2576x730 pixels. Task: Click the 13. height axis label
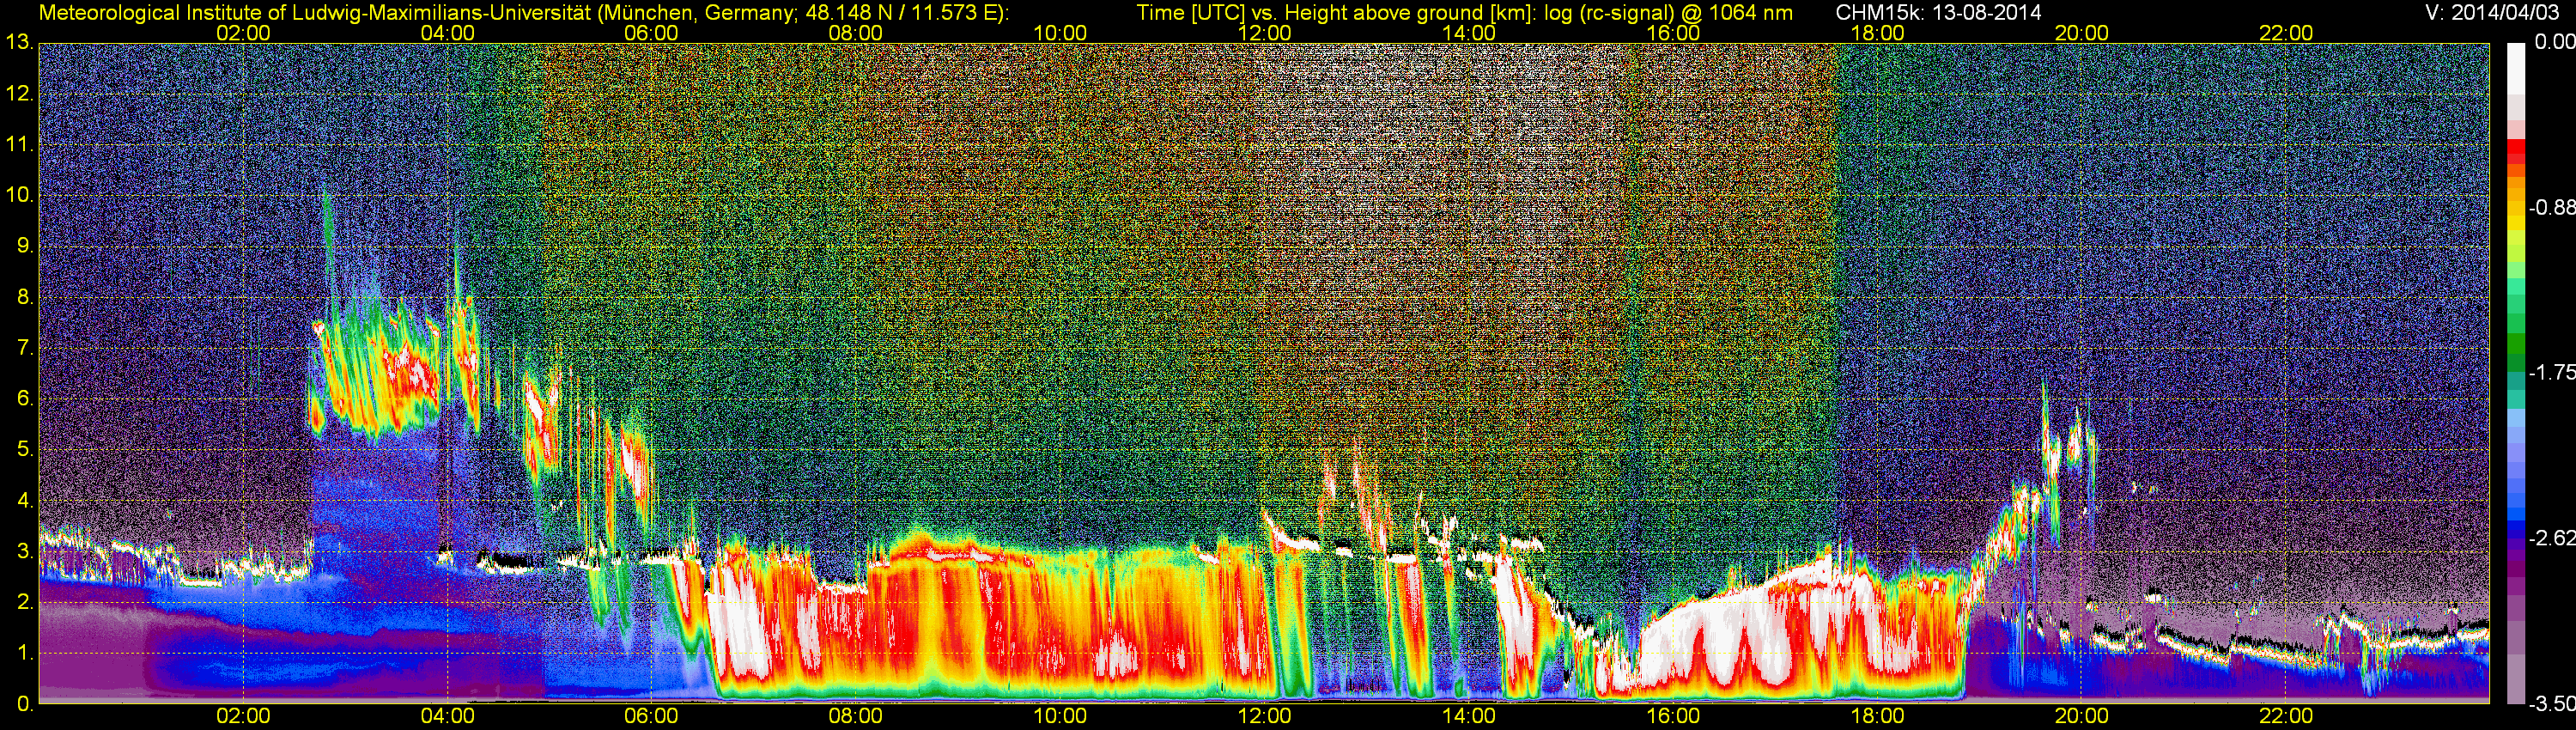coord(20,43)
